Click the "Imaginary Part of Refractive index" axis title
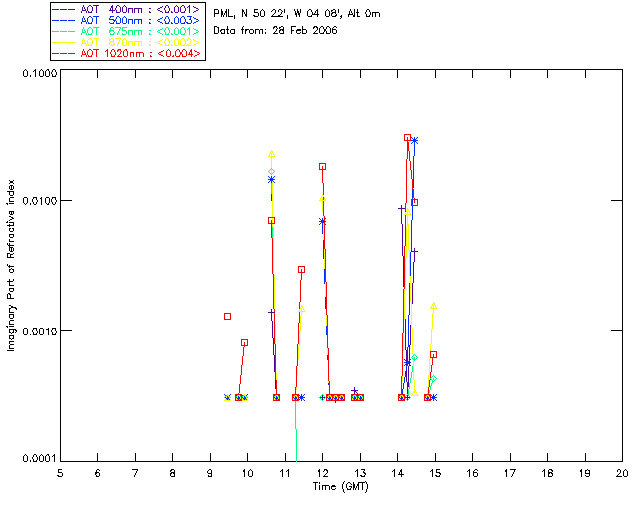Viewport: 640px width, 512px height. pos(11,265)
